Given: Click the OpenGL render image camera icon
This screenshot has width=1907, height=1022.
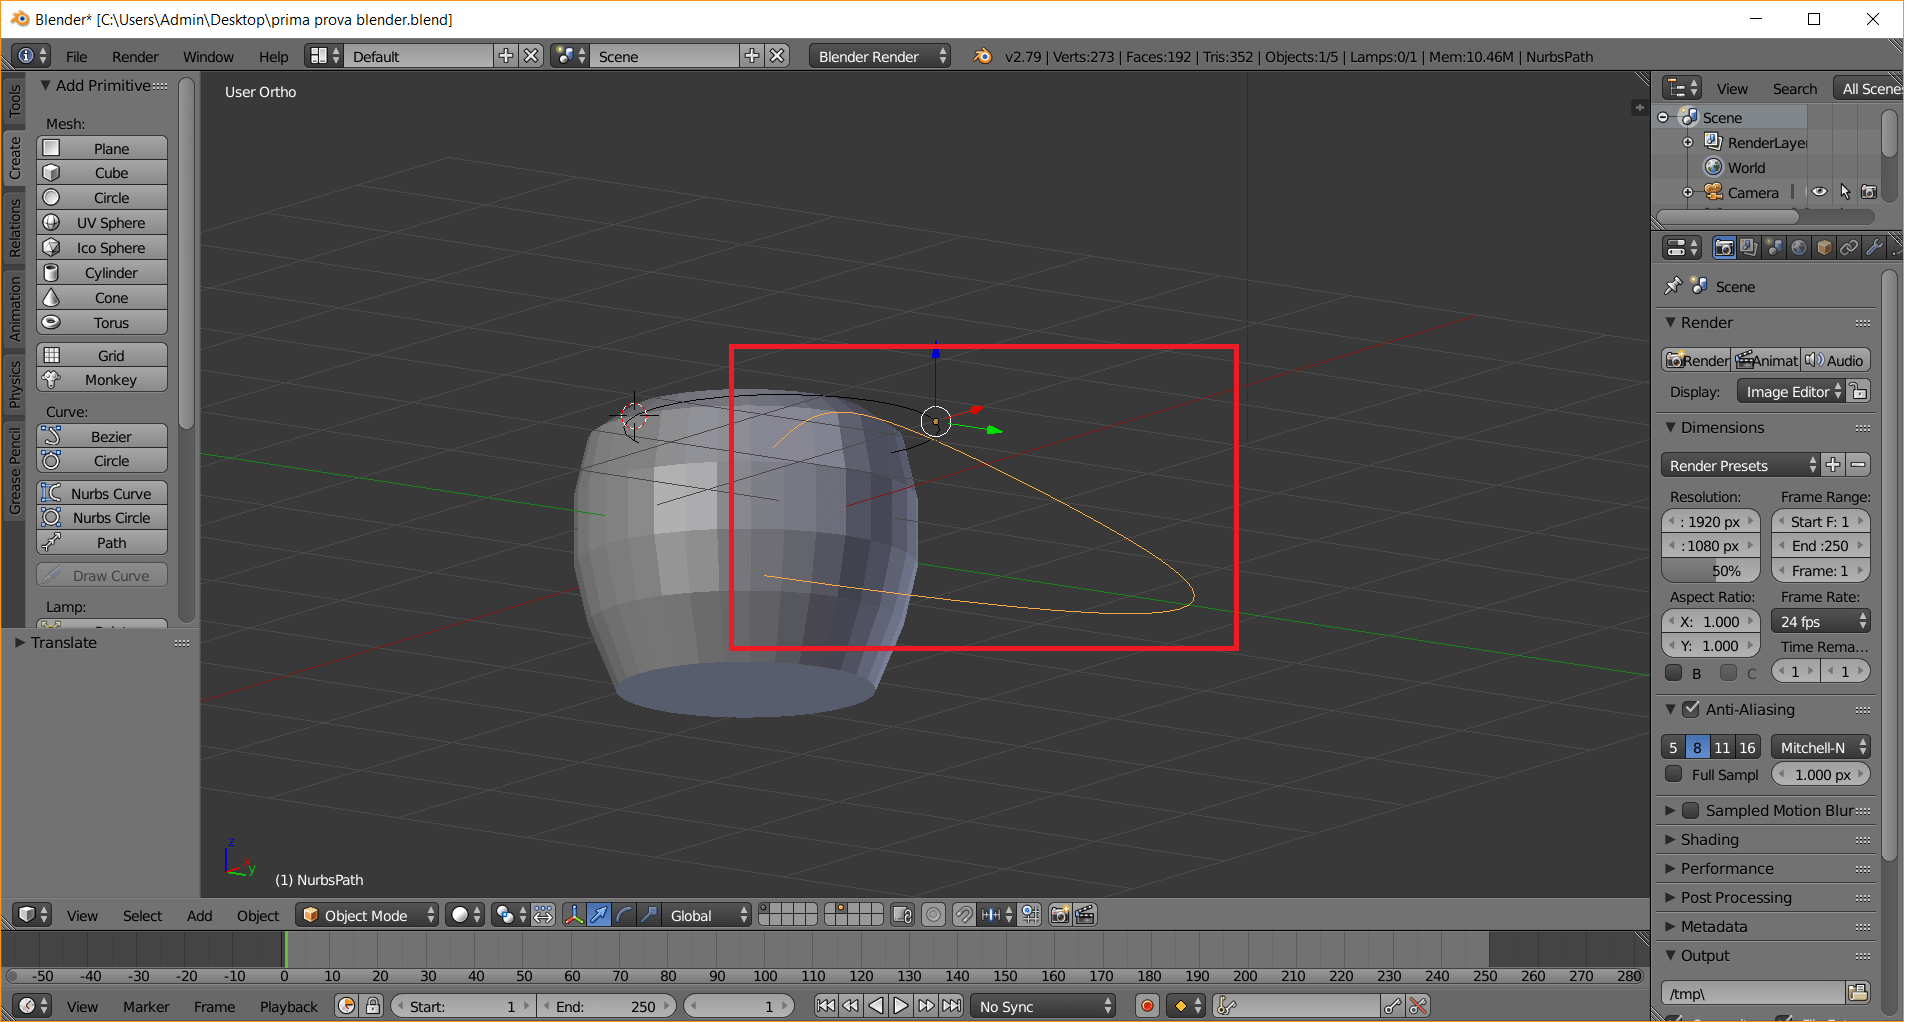Looking at the screenshot, I should 1060,915.
